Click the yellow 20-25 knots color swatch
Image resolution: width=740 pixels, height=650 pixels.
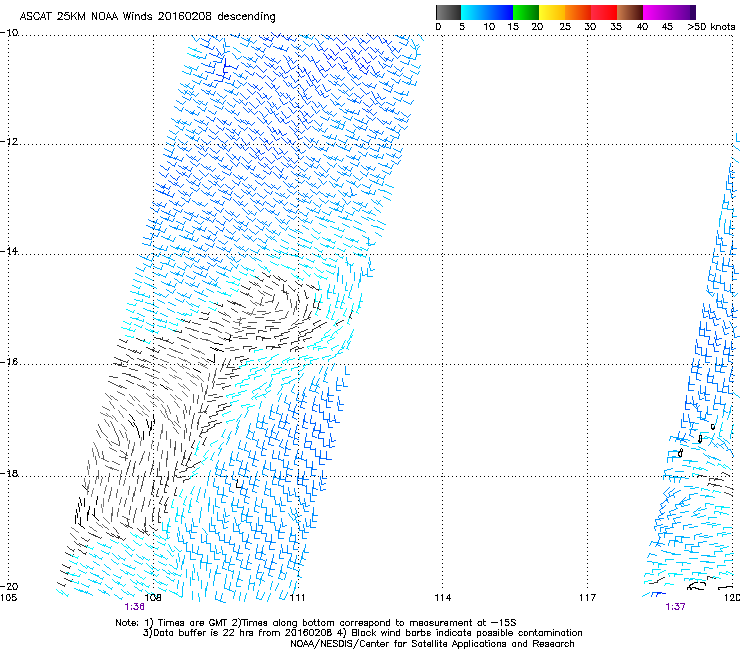(x=552, y=12)
